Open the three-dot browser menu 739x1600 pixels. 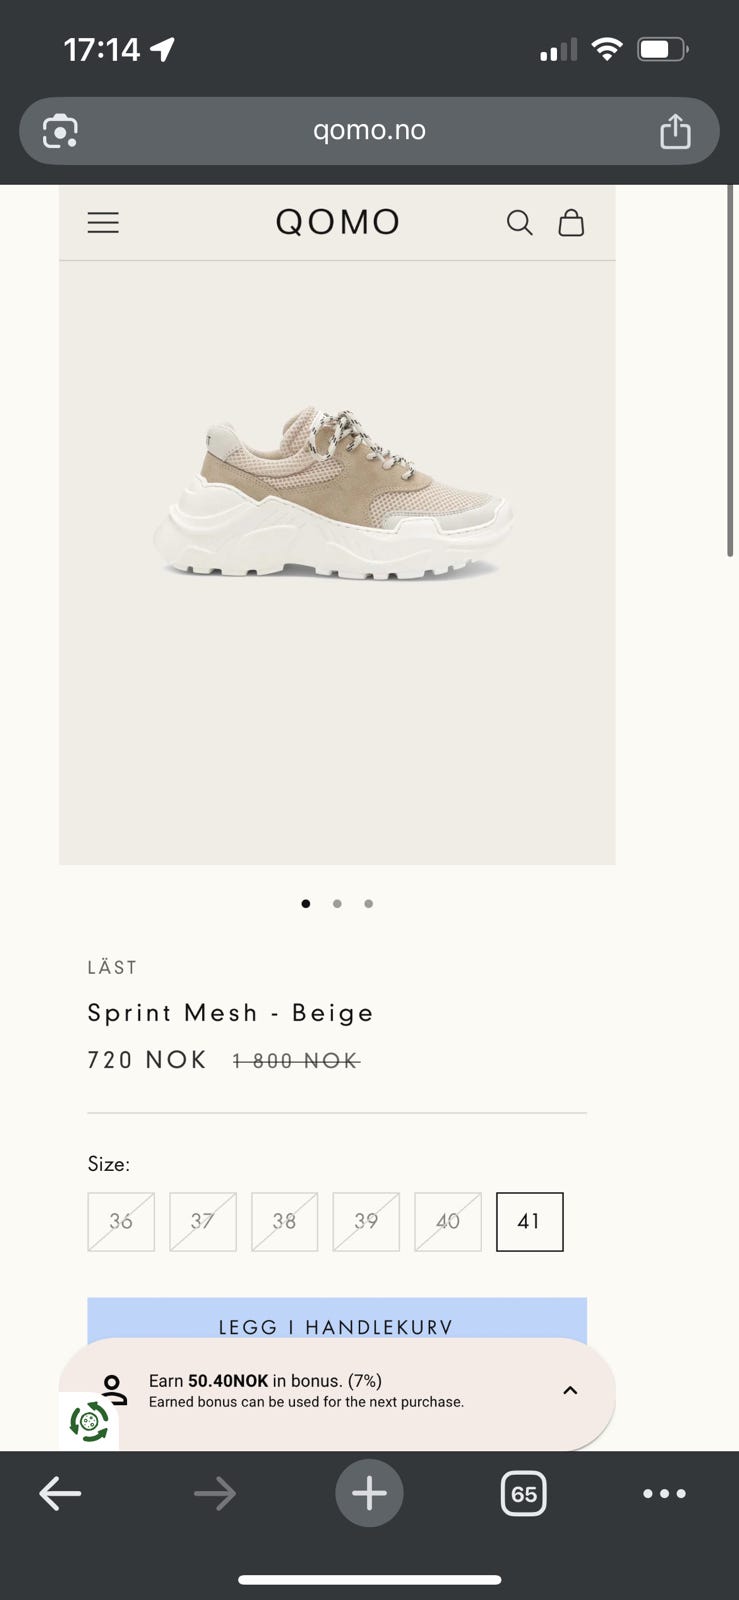pyautogui.click(x=664, y=1494)
